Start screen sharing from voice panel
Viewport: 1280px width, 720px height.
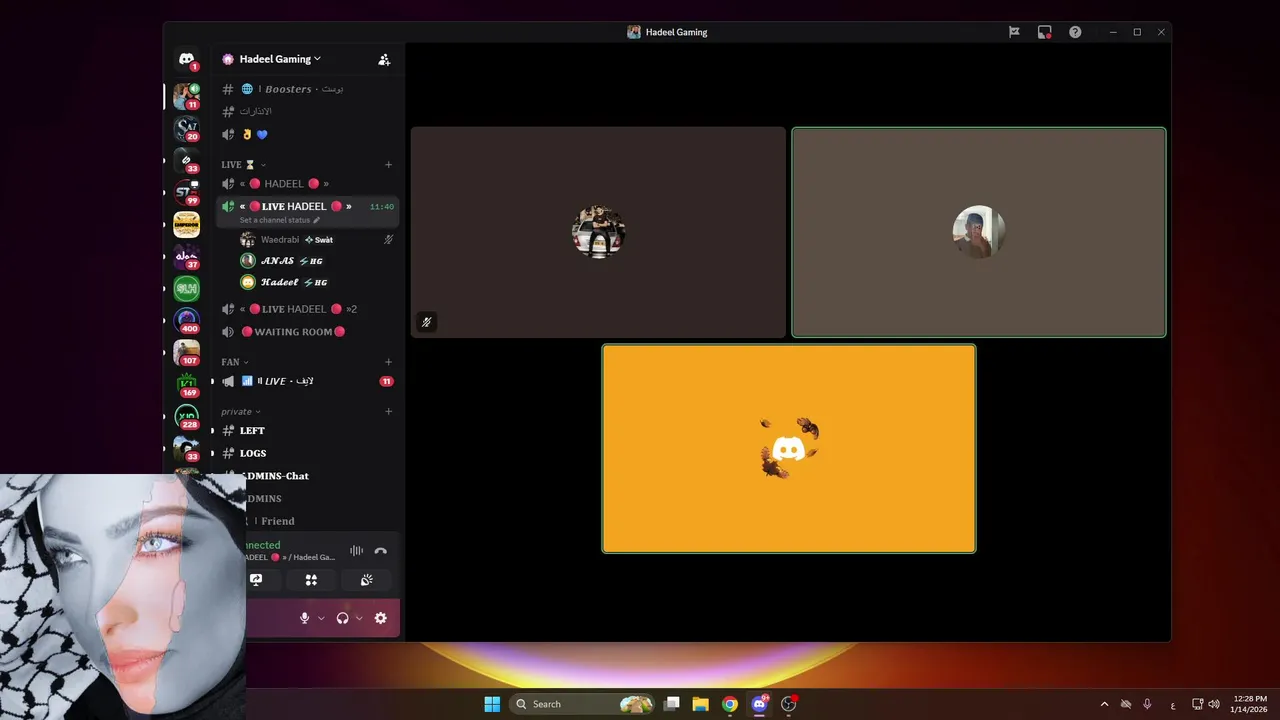[x=256, y=580]
